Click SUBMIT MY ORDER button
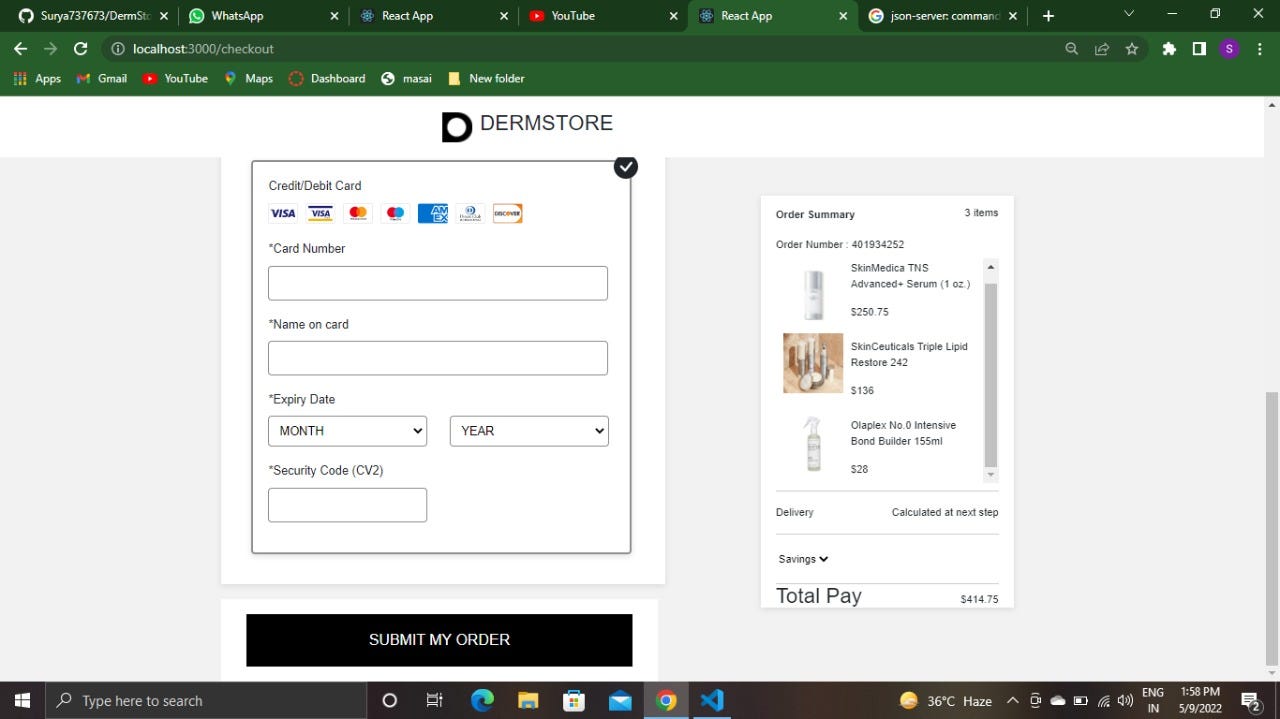The image size is (1280, 719). [439, 640]
